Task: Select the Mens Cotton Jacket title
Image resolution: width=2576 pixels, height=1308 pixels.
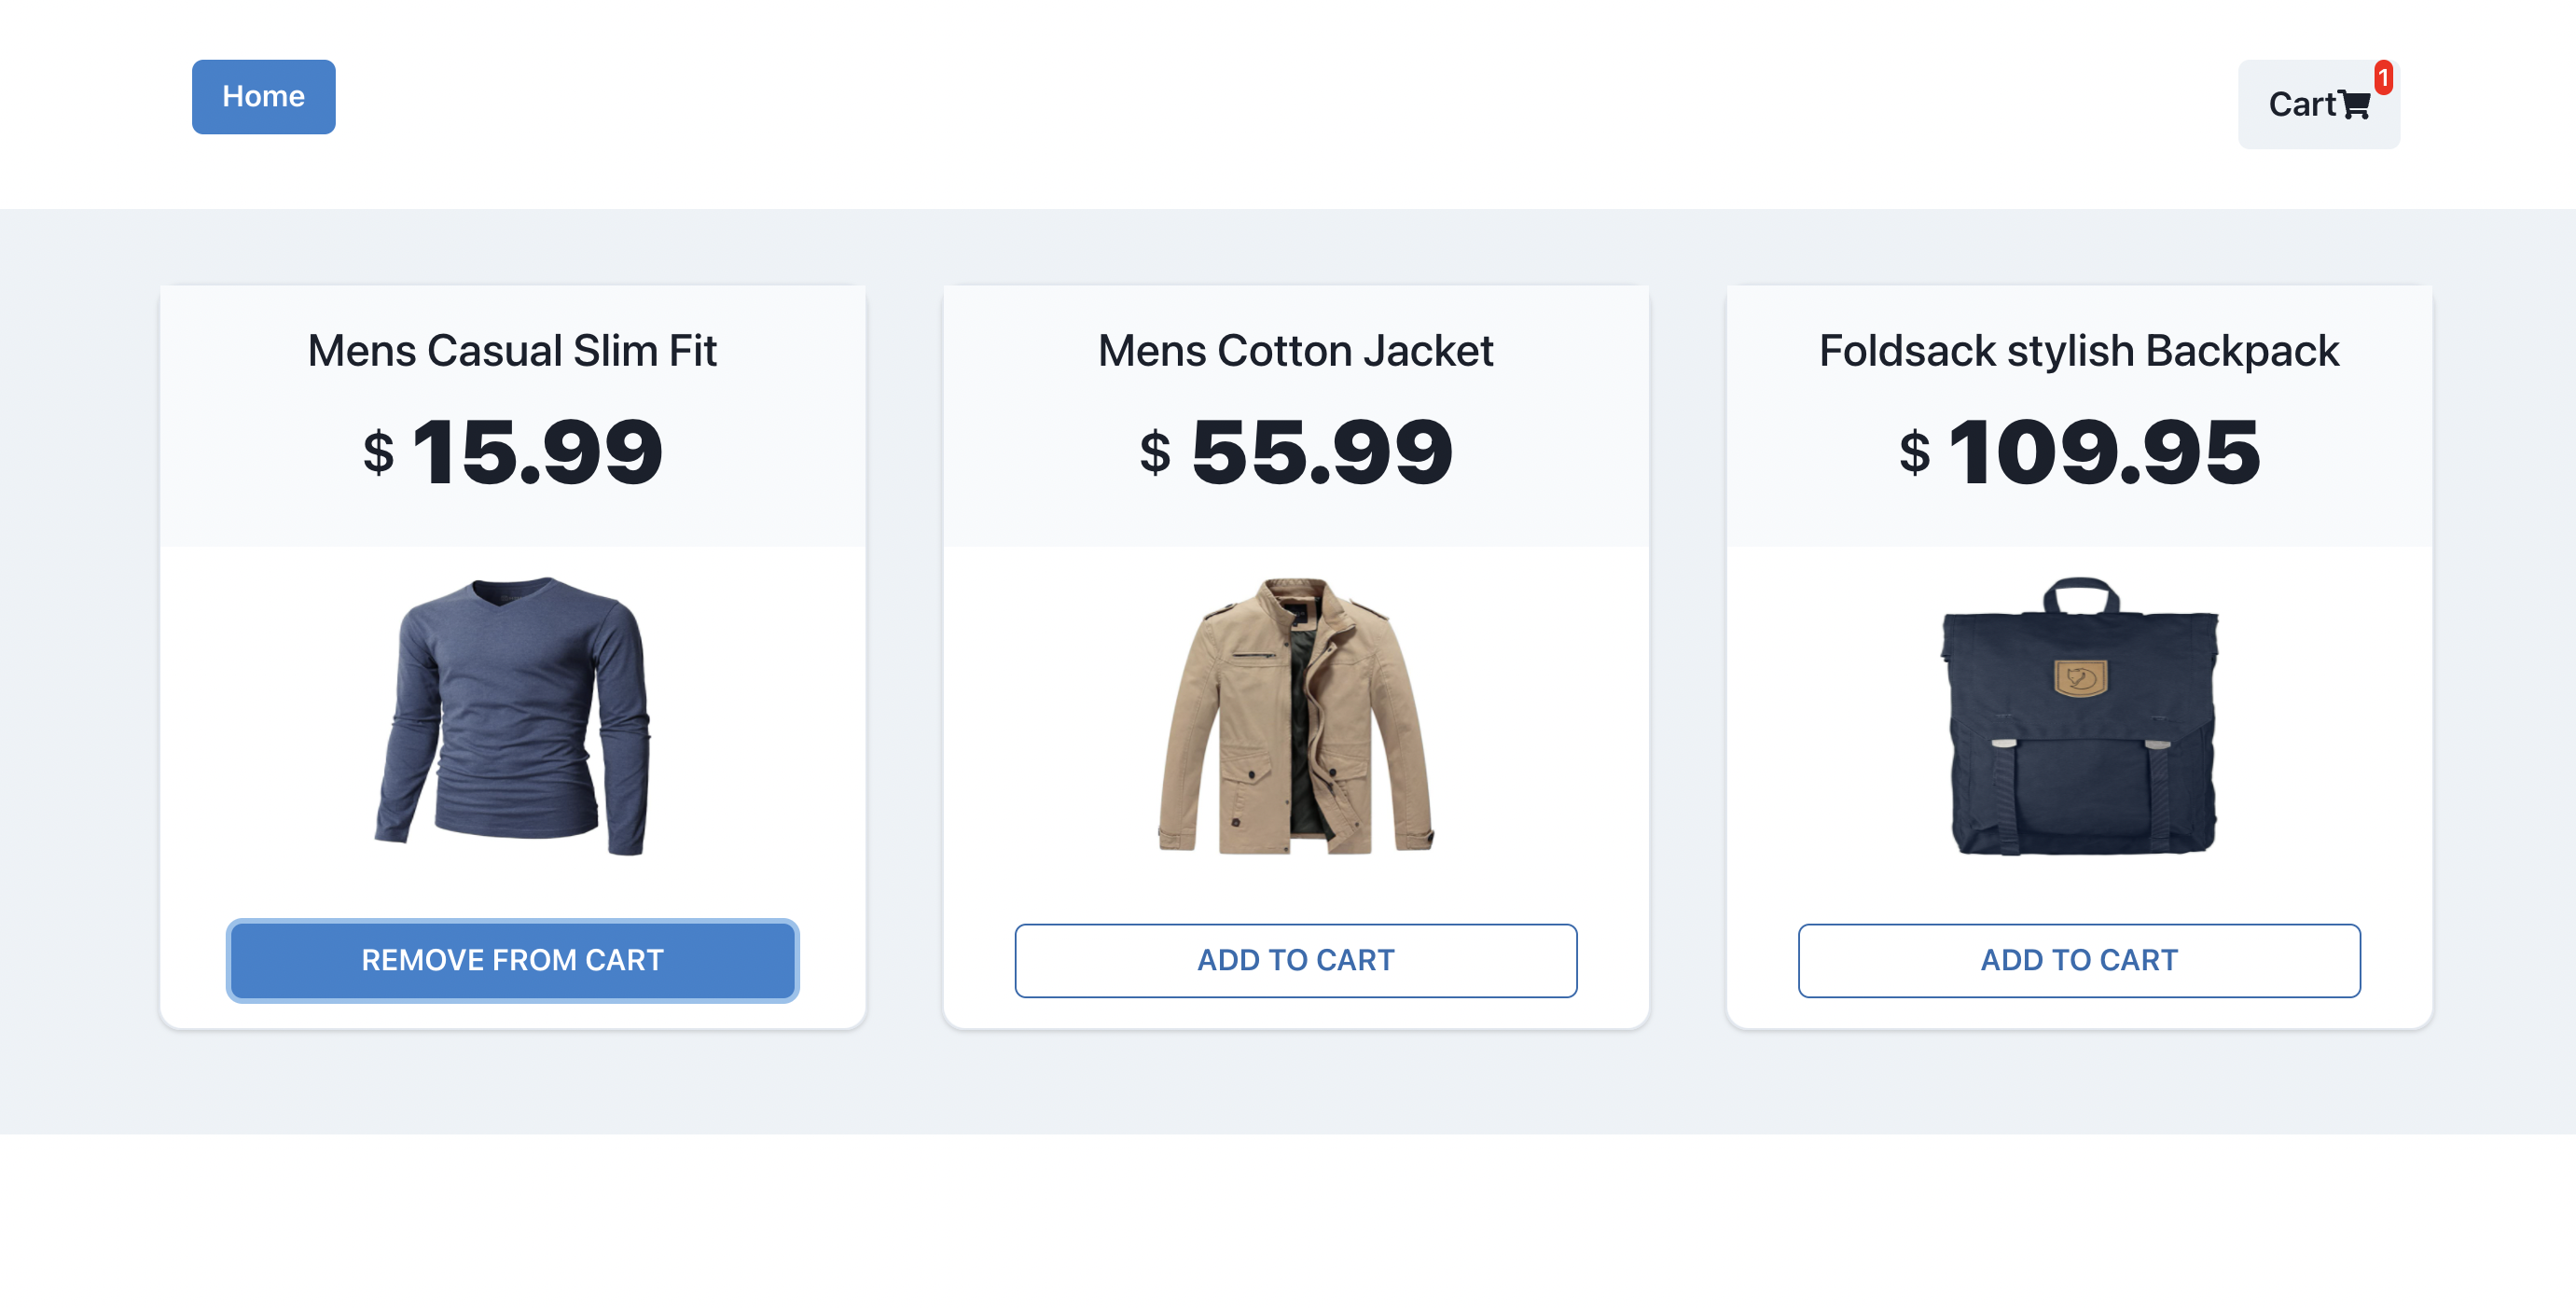Action: pos(1296,351)
